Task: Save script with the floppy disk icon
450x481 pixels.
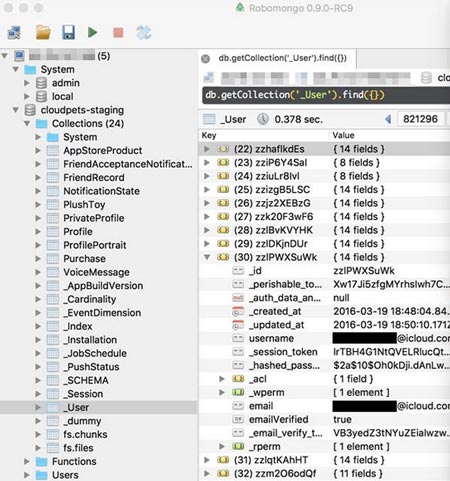Action: tap(68, 33)
